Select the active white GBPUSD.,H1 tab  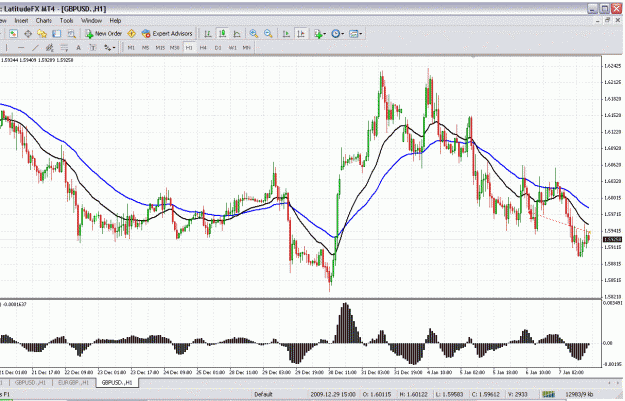click(117, 383)
